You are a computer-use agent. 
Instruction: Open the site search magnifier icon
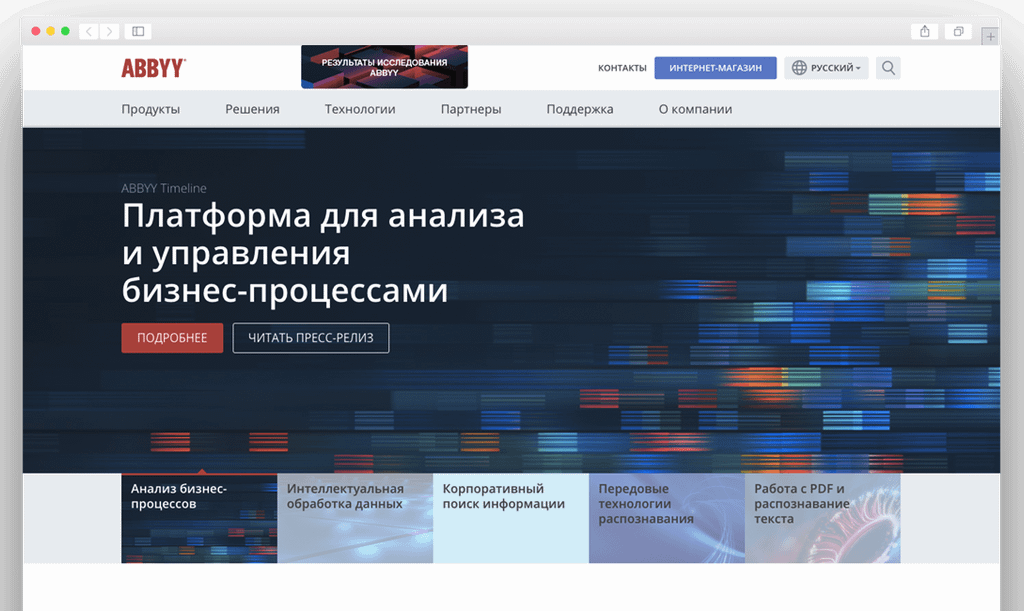click(x=888, y=67)
